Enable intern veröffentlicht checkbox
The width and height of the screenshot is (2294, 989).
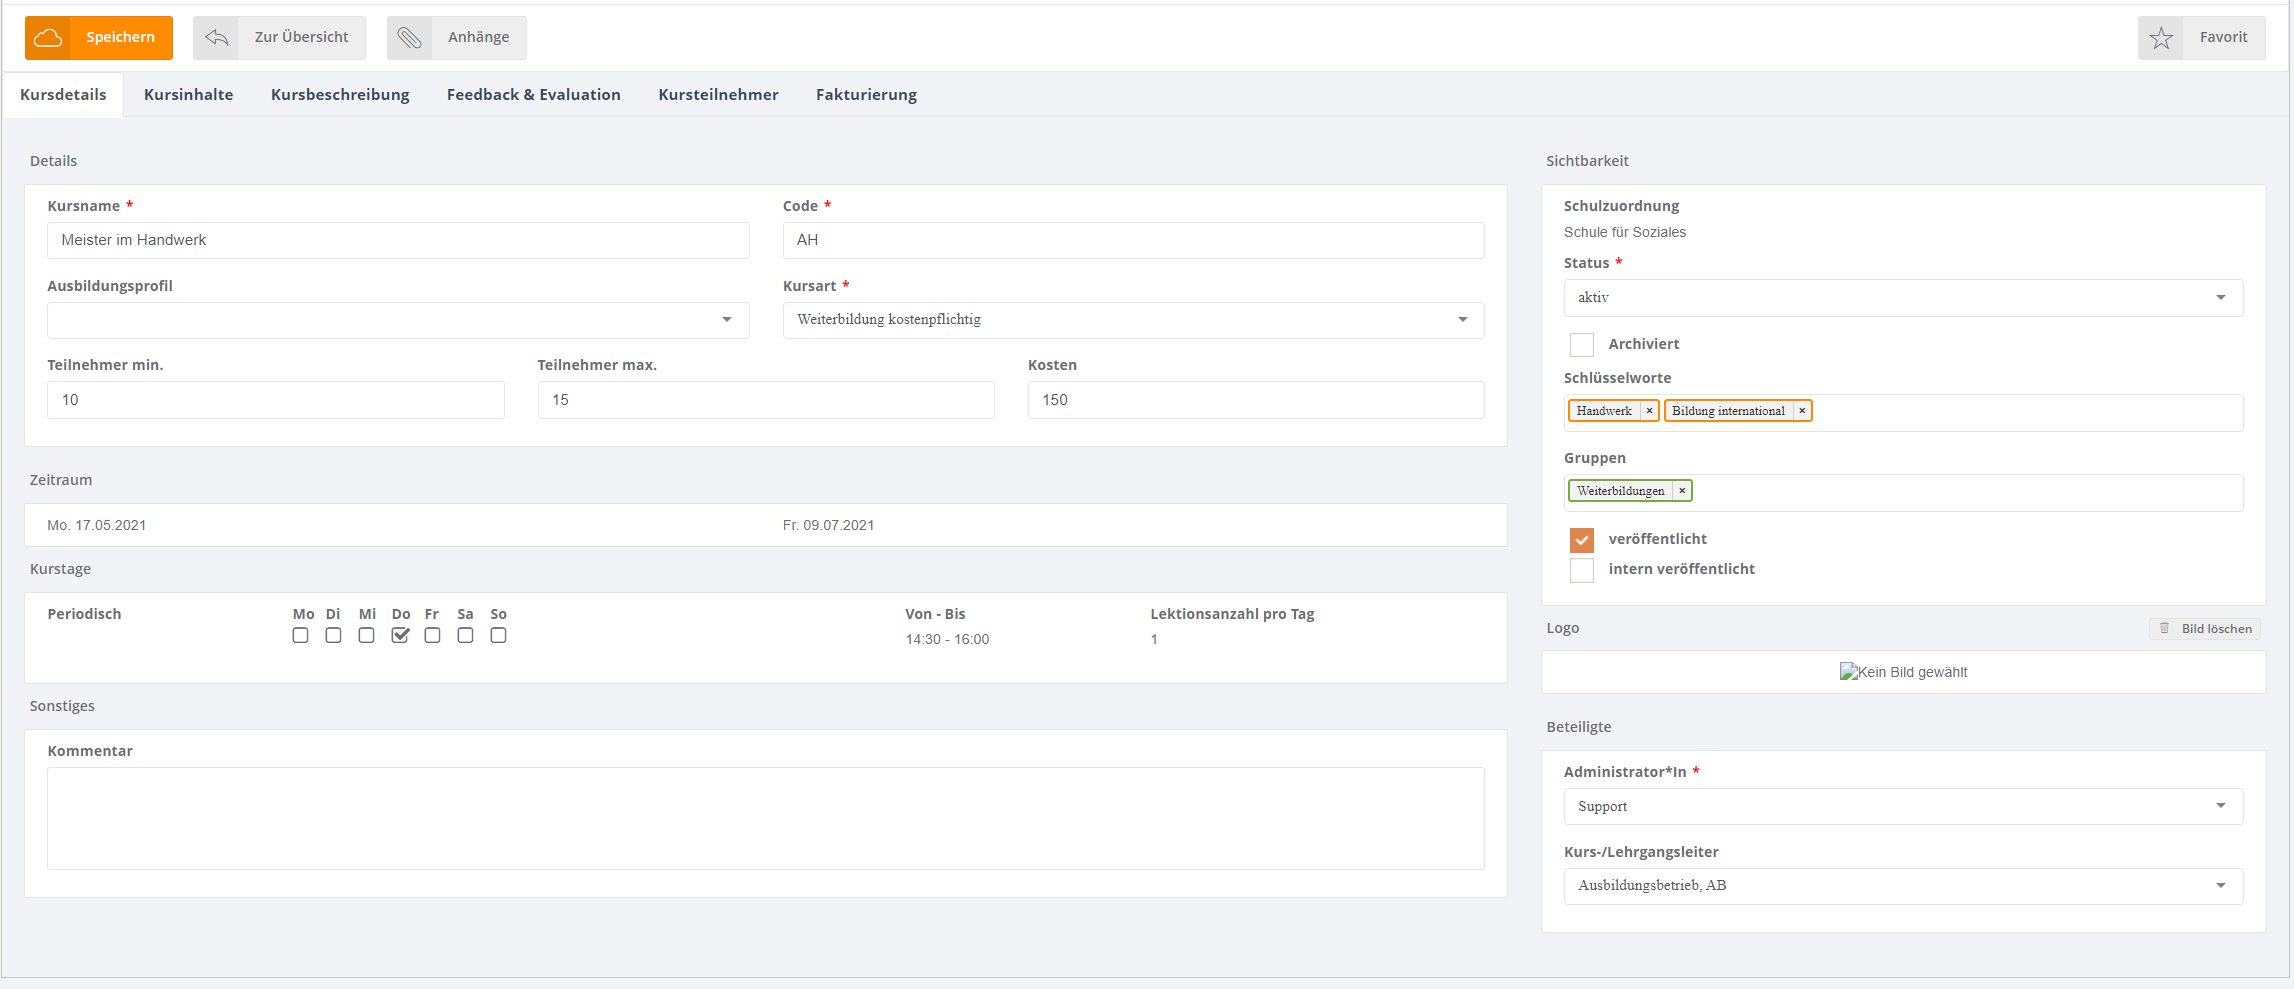[x=1582, y=570]
